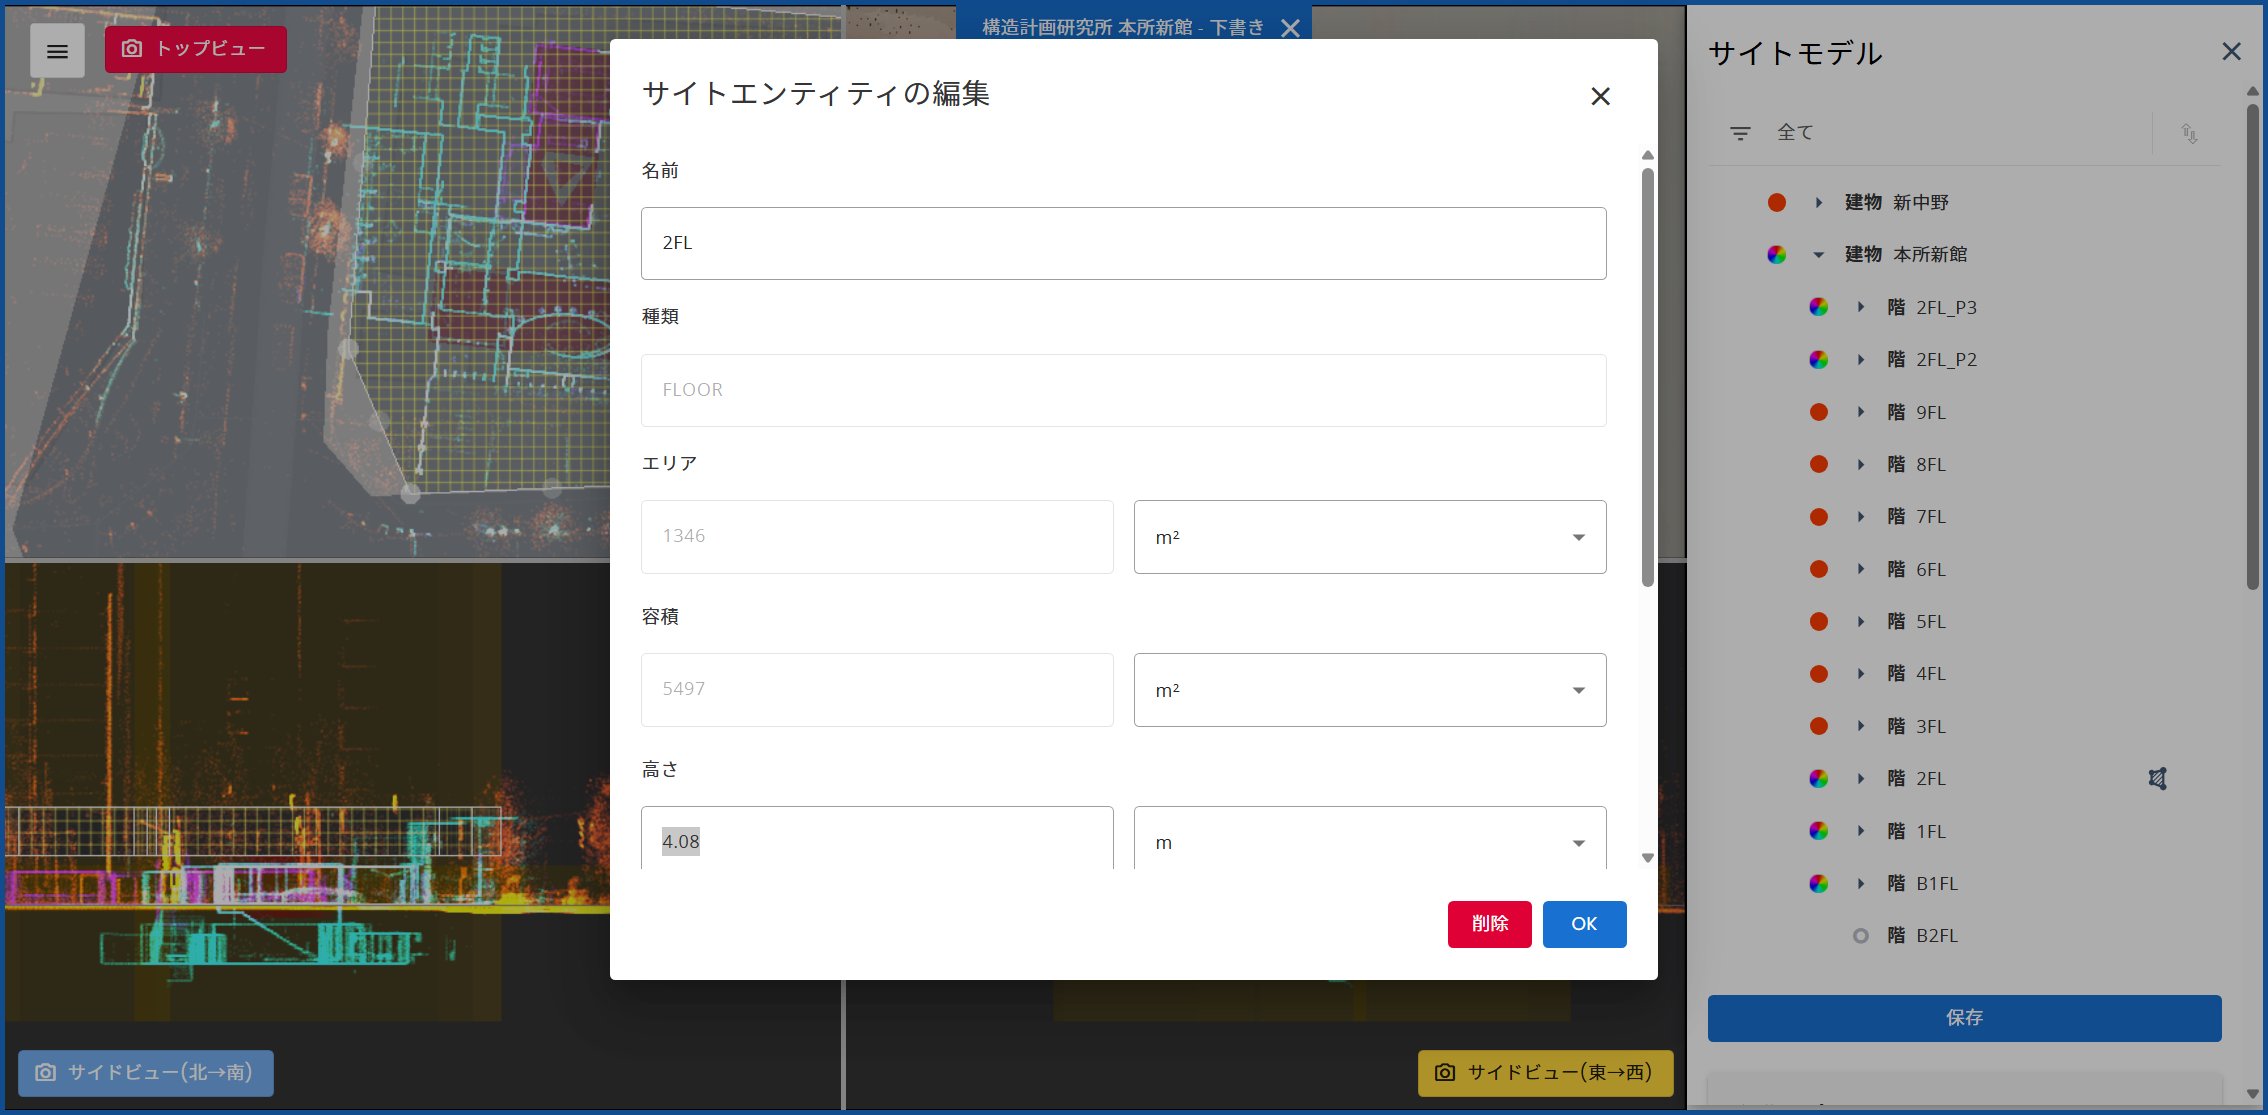Click the サイドビュー(北→南) button
The image size is (2268, 1115).
146,1073
